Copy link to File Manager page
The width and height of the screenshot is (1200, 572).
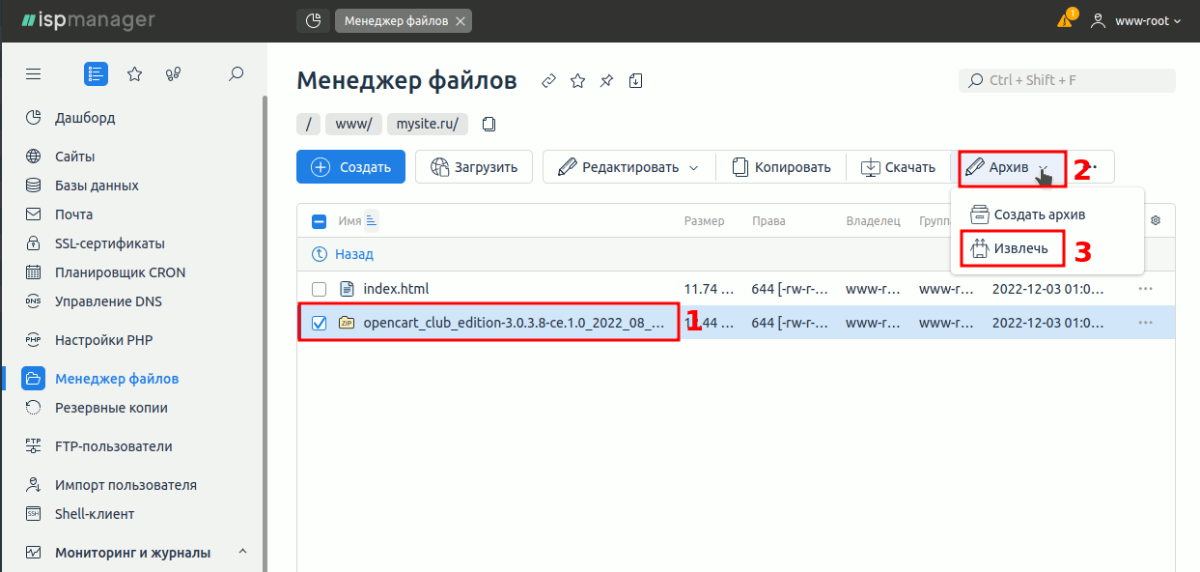coord(548,81)
